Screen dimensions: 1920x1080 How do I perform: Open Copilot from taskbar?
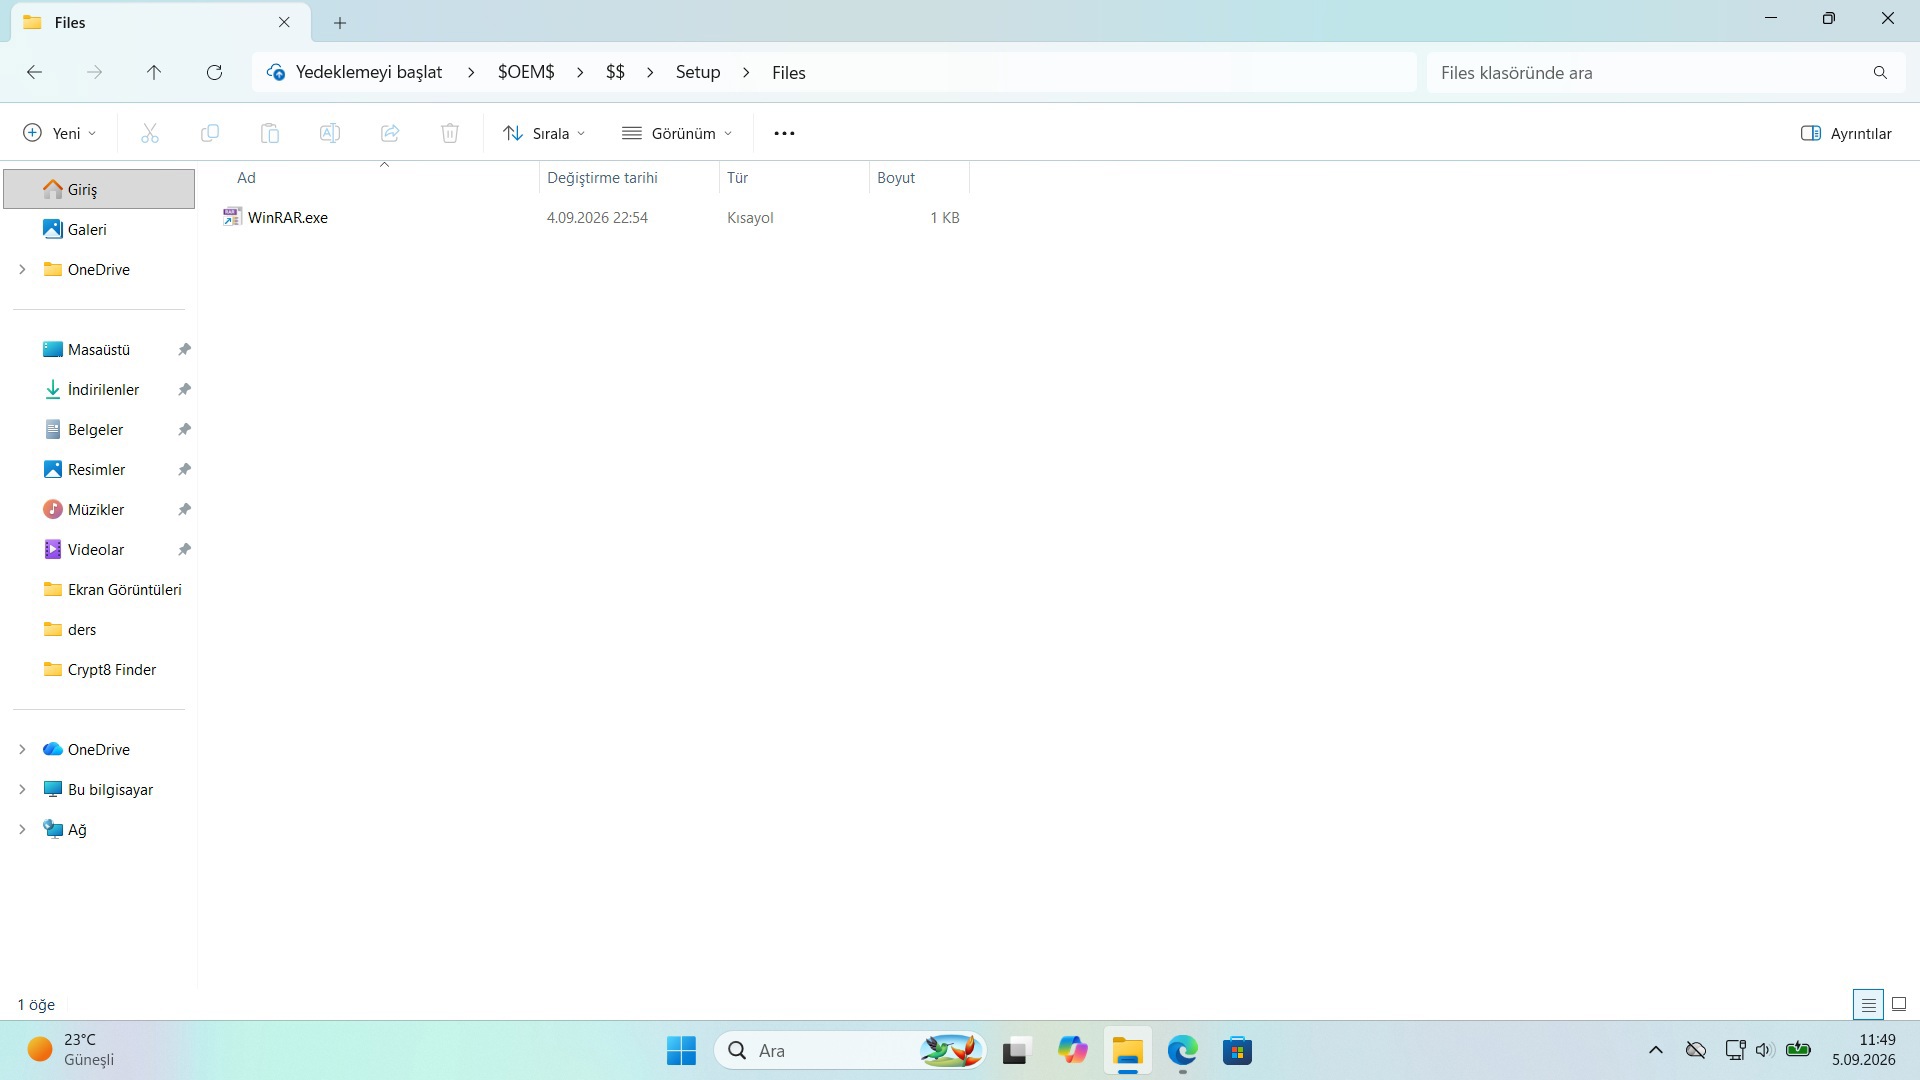tap(1072, 1051)
